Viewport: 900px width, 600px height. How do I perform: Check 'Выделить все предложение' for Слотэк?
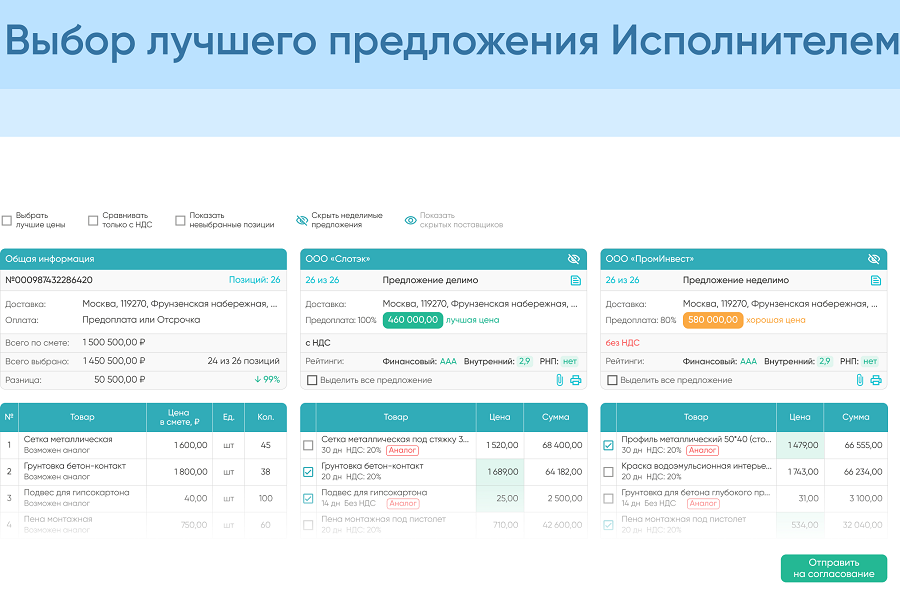click(312, 380)
